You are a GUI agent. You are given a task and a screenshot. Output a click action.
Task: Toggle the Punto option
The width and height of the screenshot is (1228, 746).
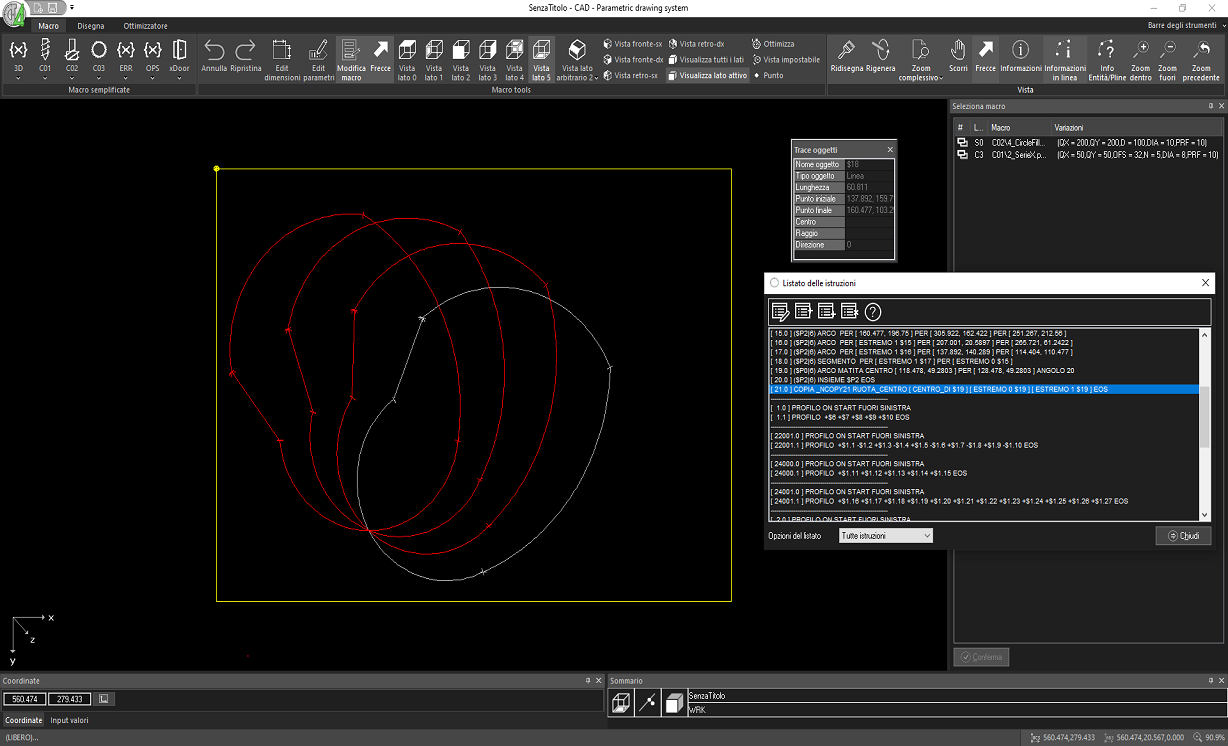pos(769,75)
